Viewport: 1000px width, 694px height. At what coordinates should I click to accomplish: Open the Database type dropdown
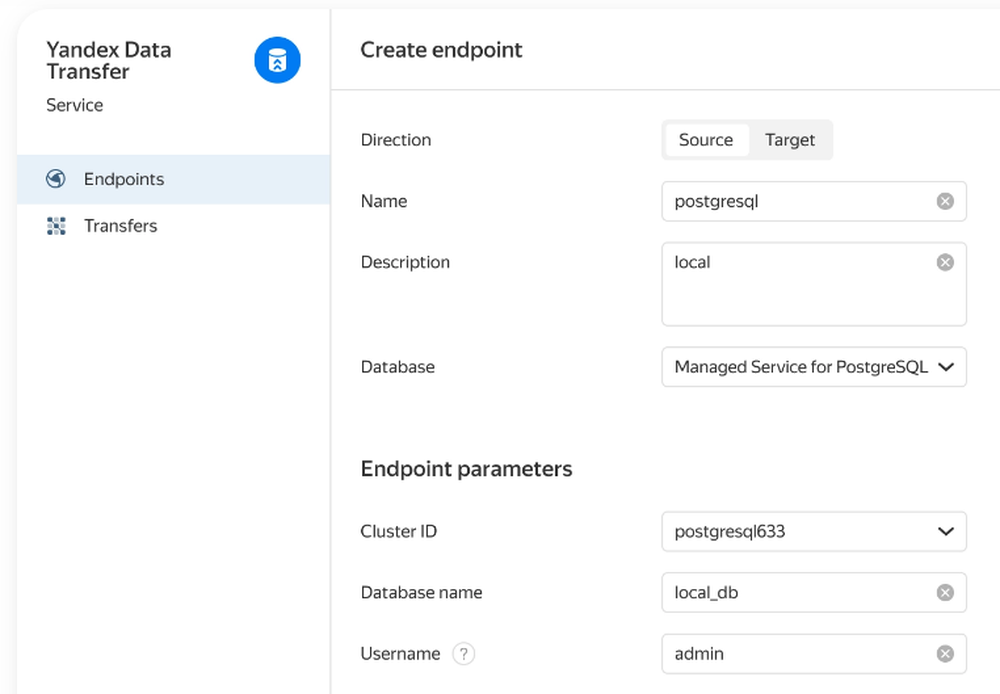coord(814,367)
